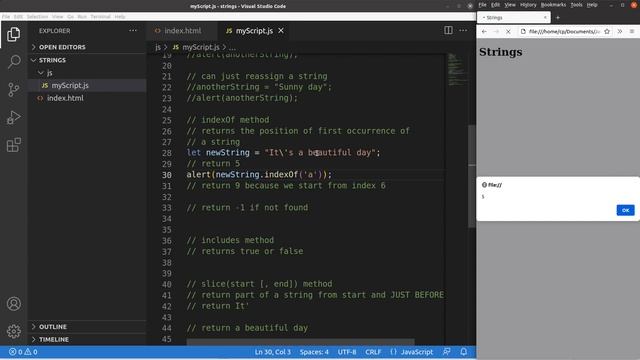Open VS Code Terminal menu
The width and height of the screenshot is (640, 360).
pos(100,17)
